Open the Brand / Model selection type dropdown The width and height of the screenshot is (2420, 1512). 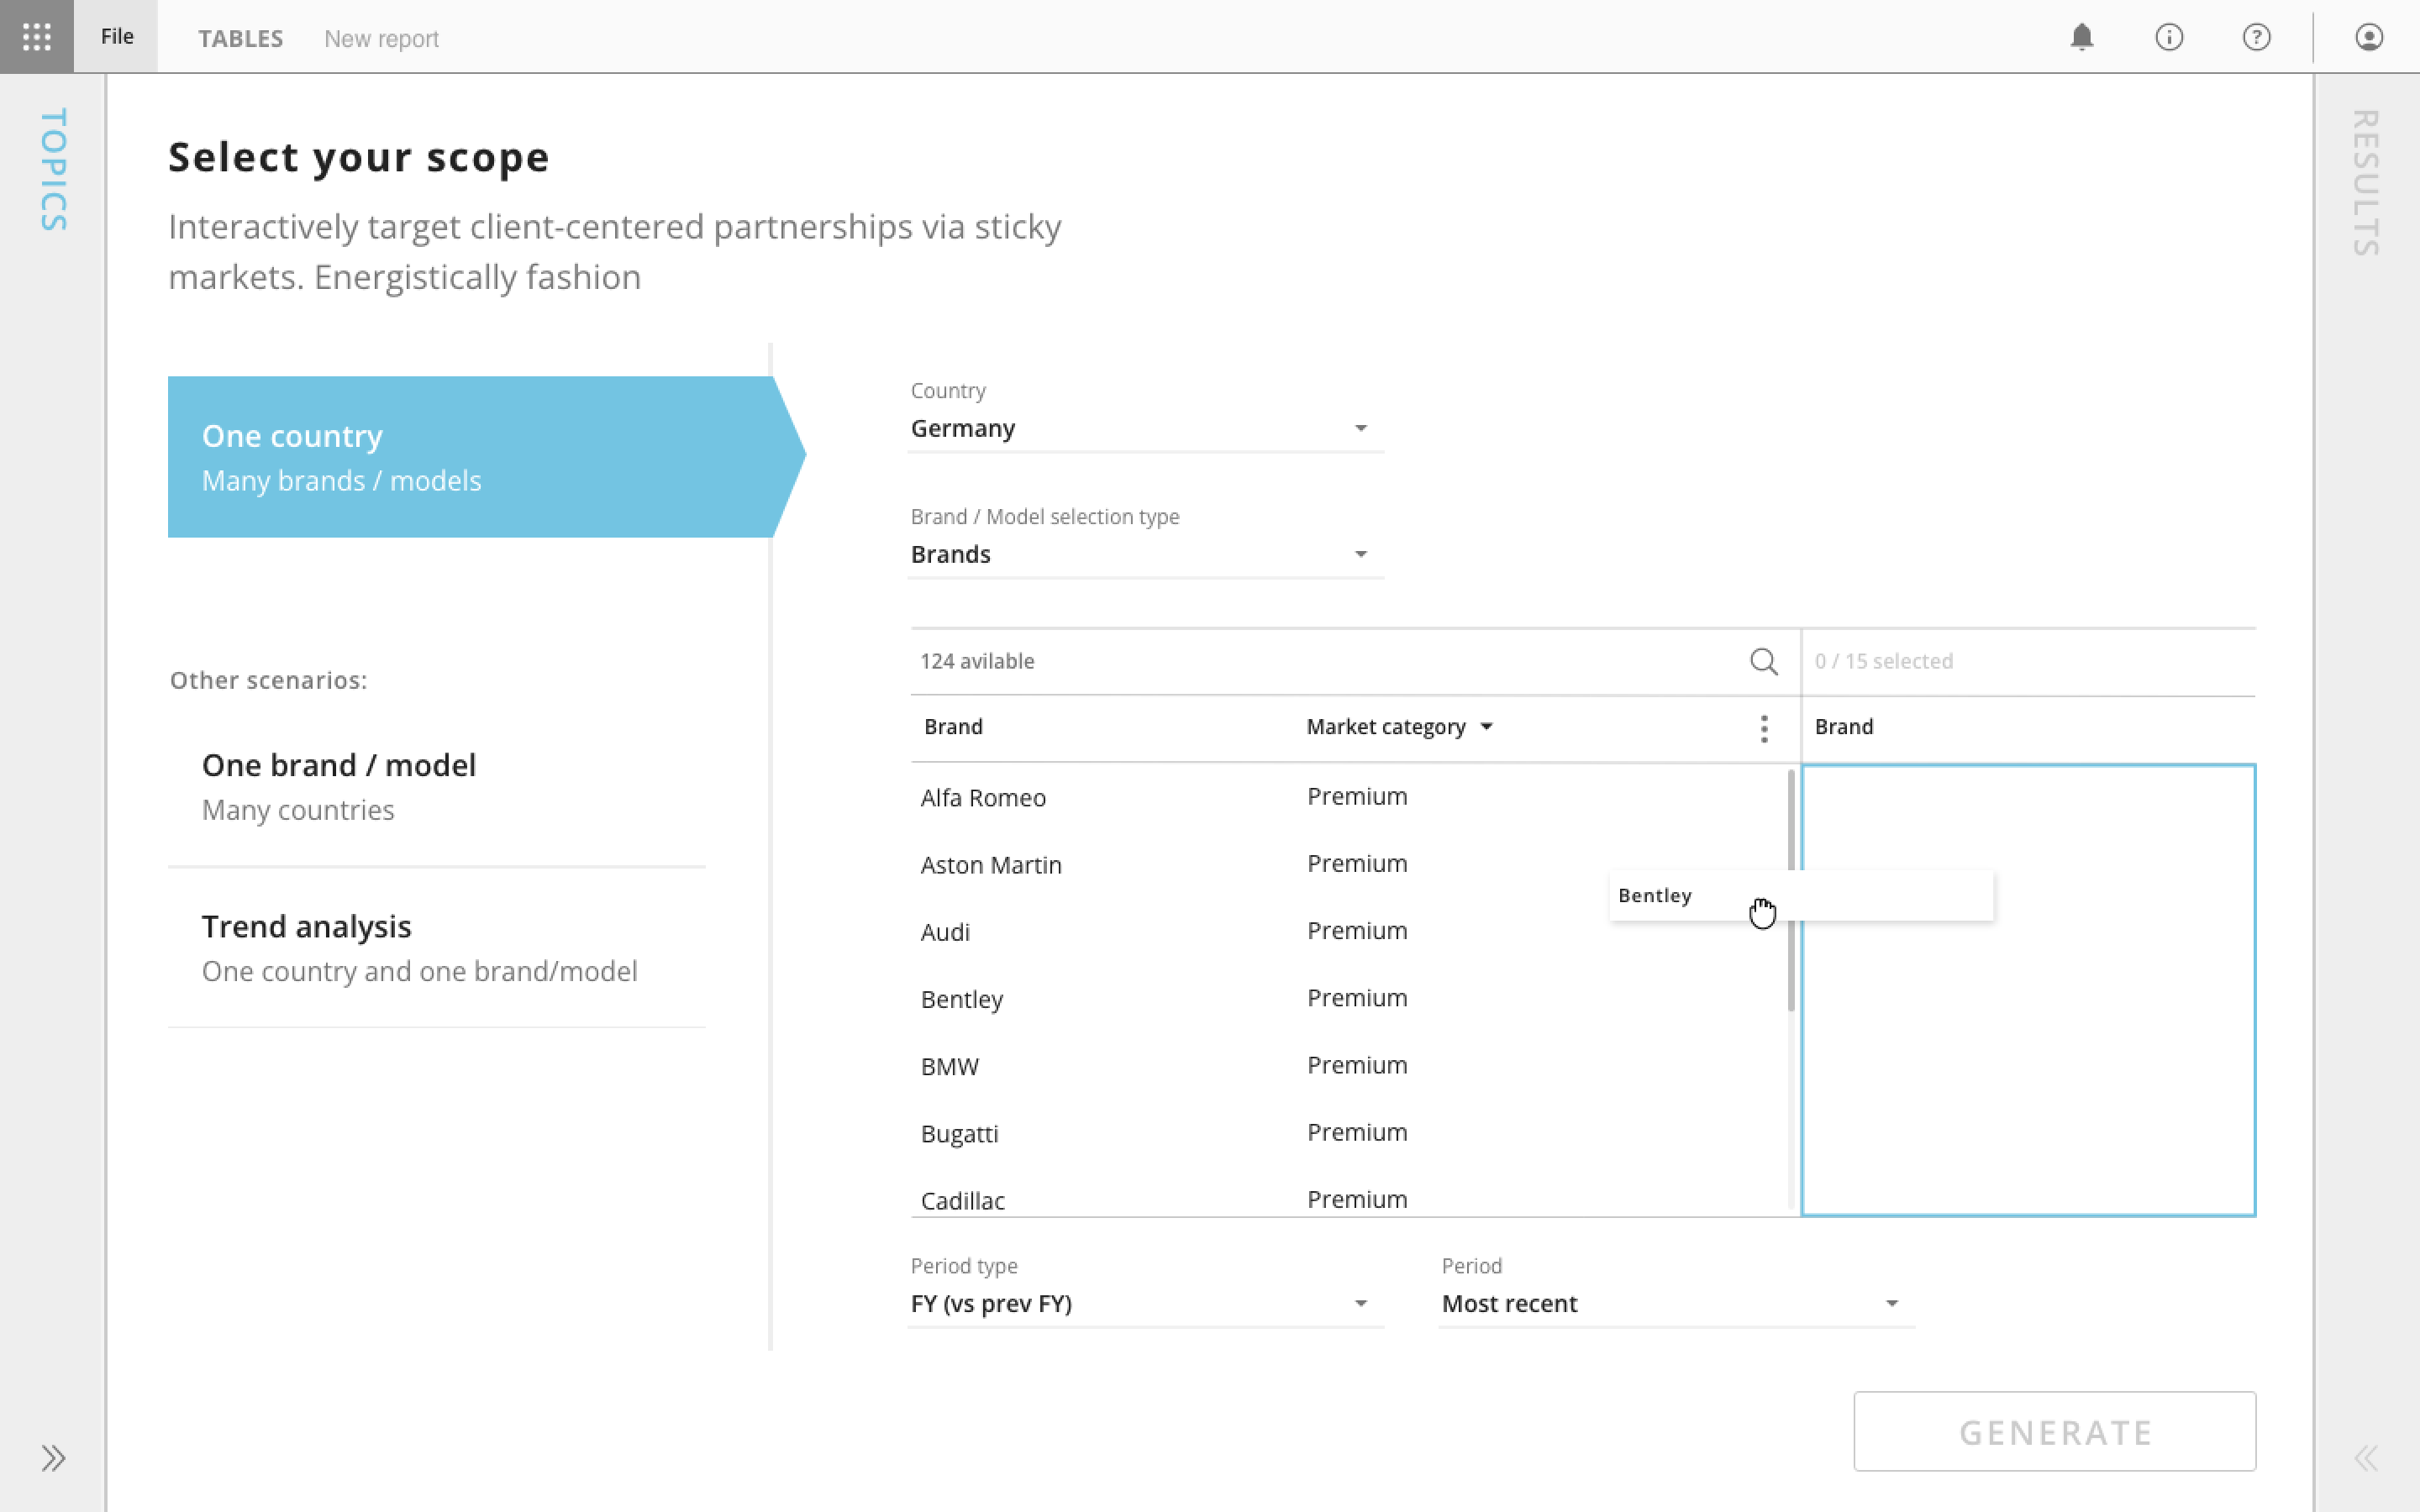click(1146, 554)
